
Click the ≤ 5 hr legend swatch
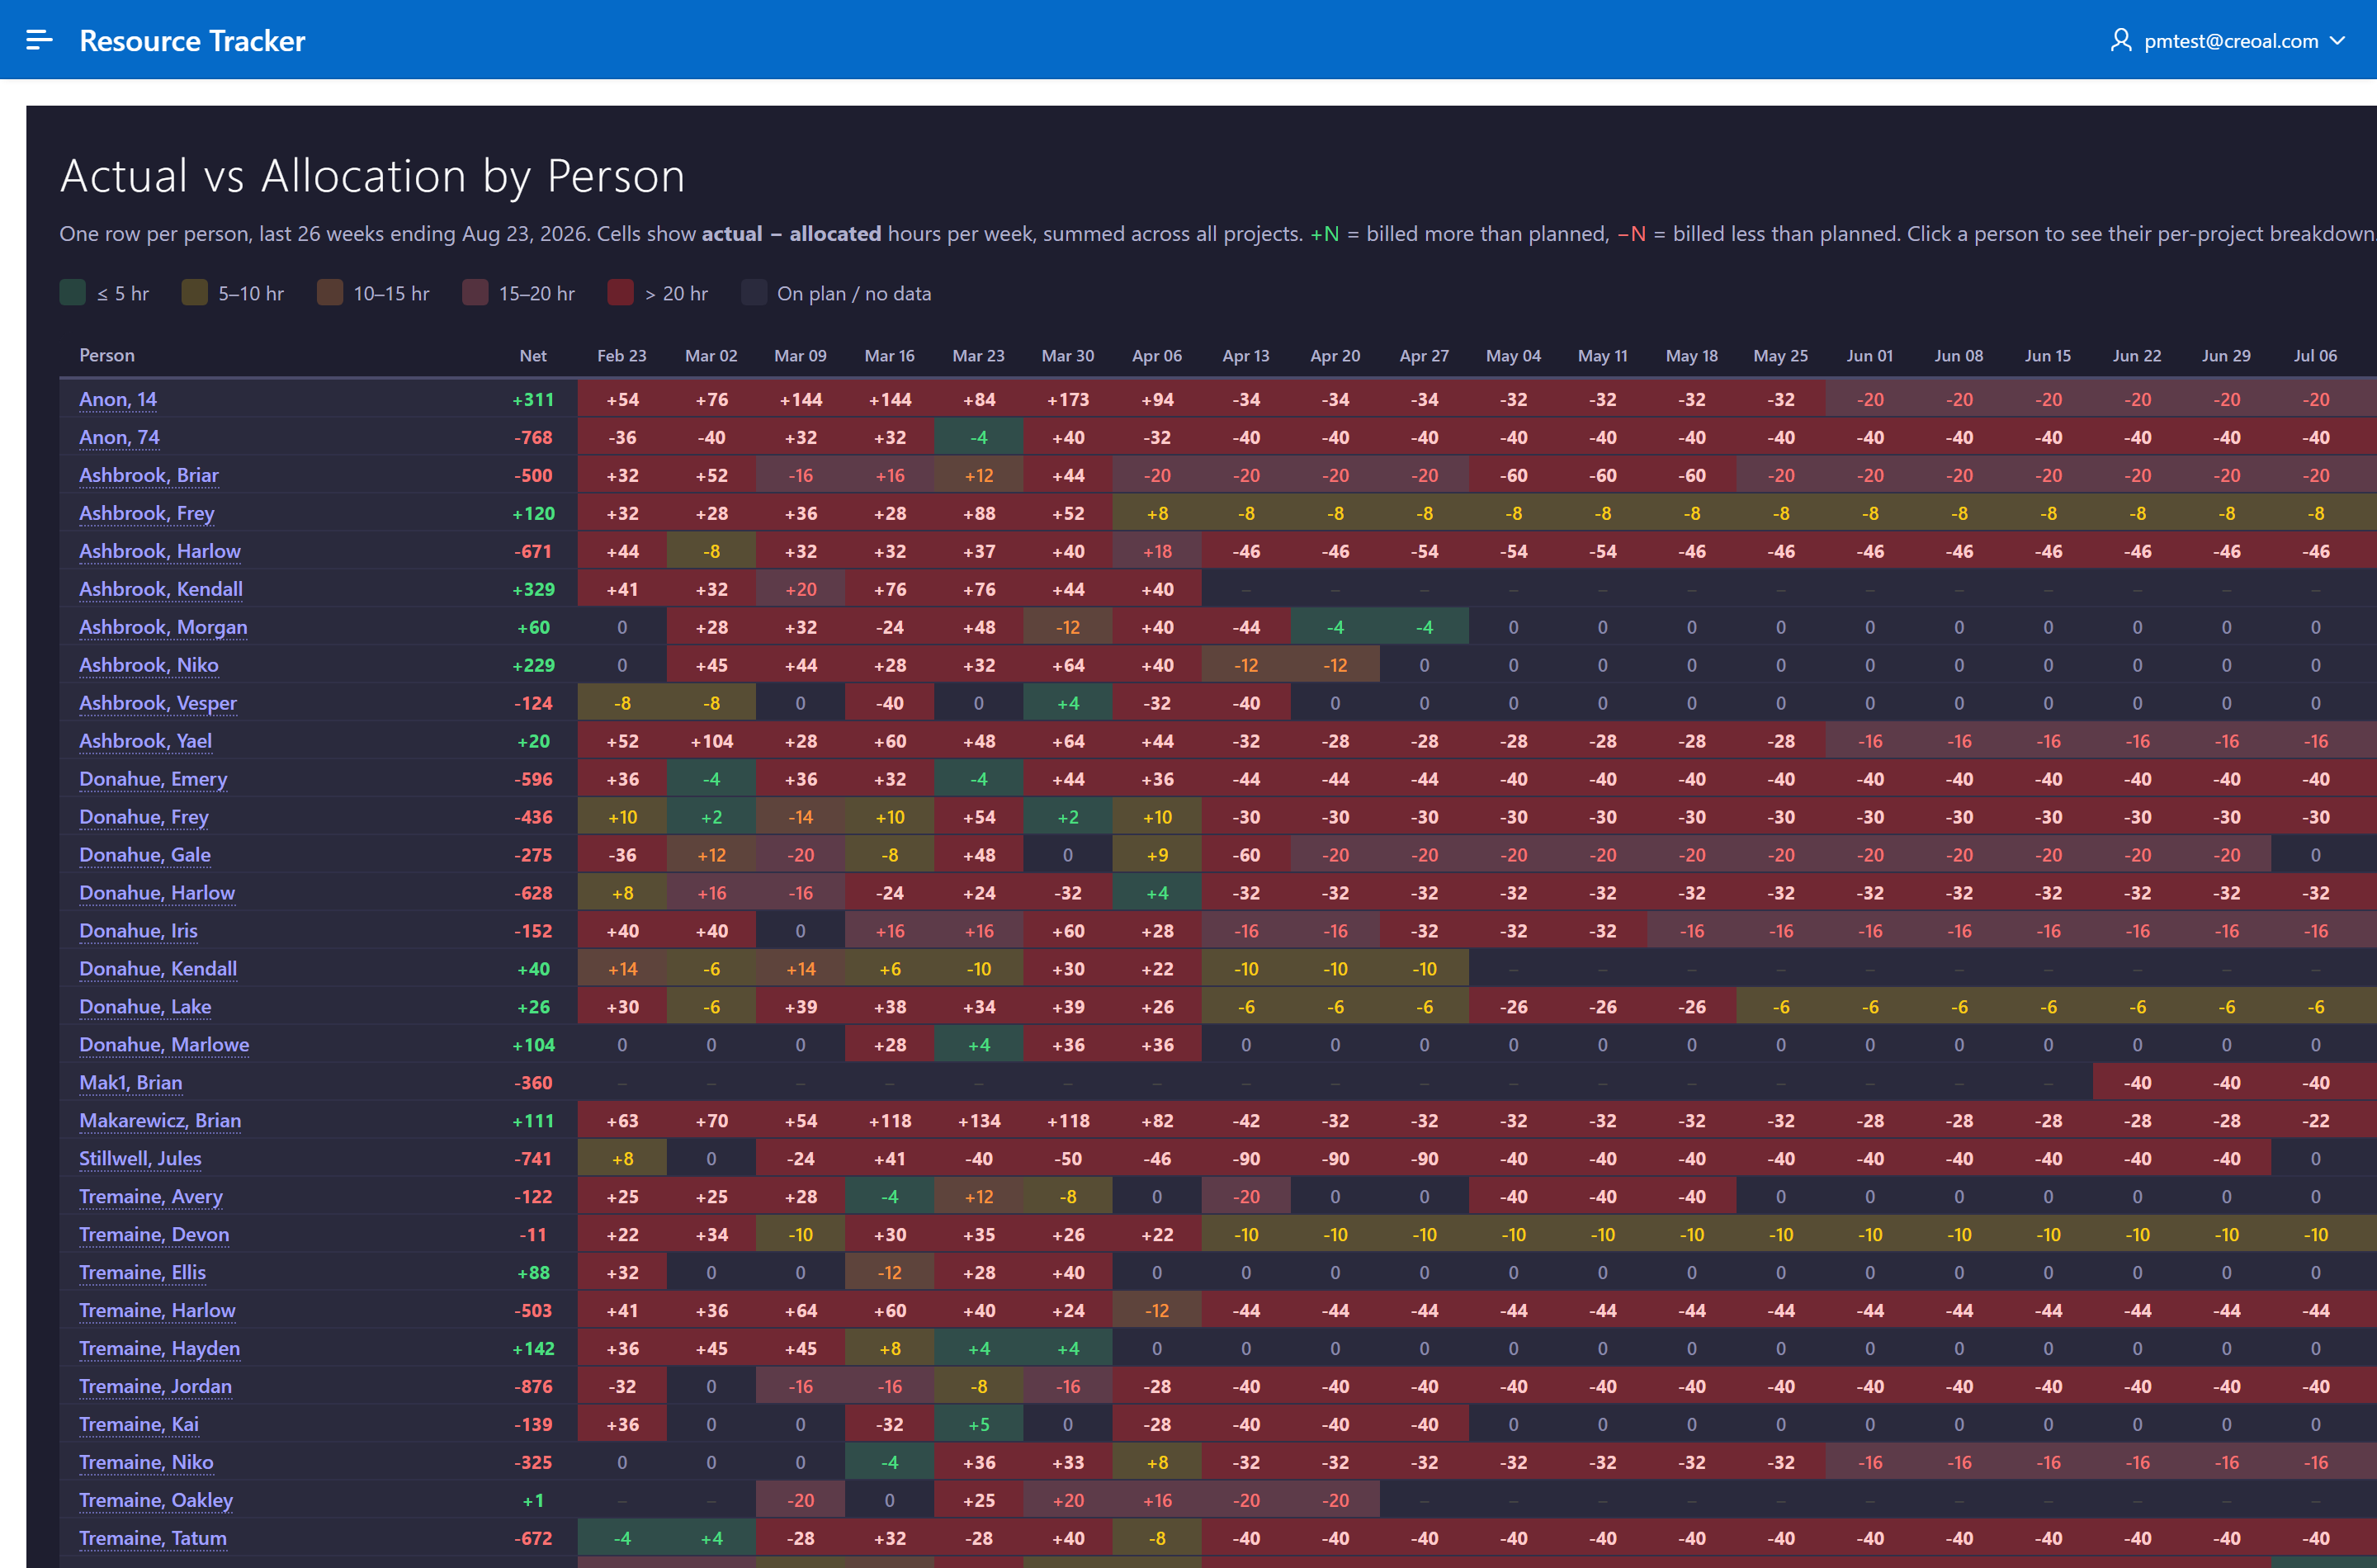click(72, 293)
